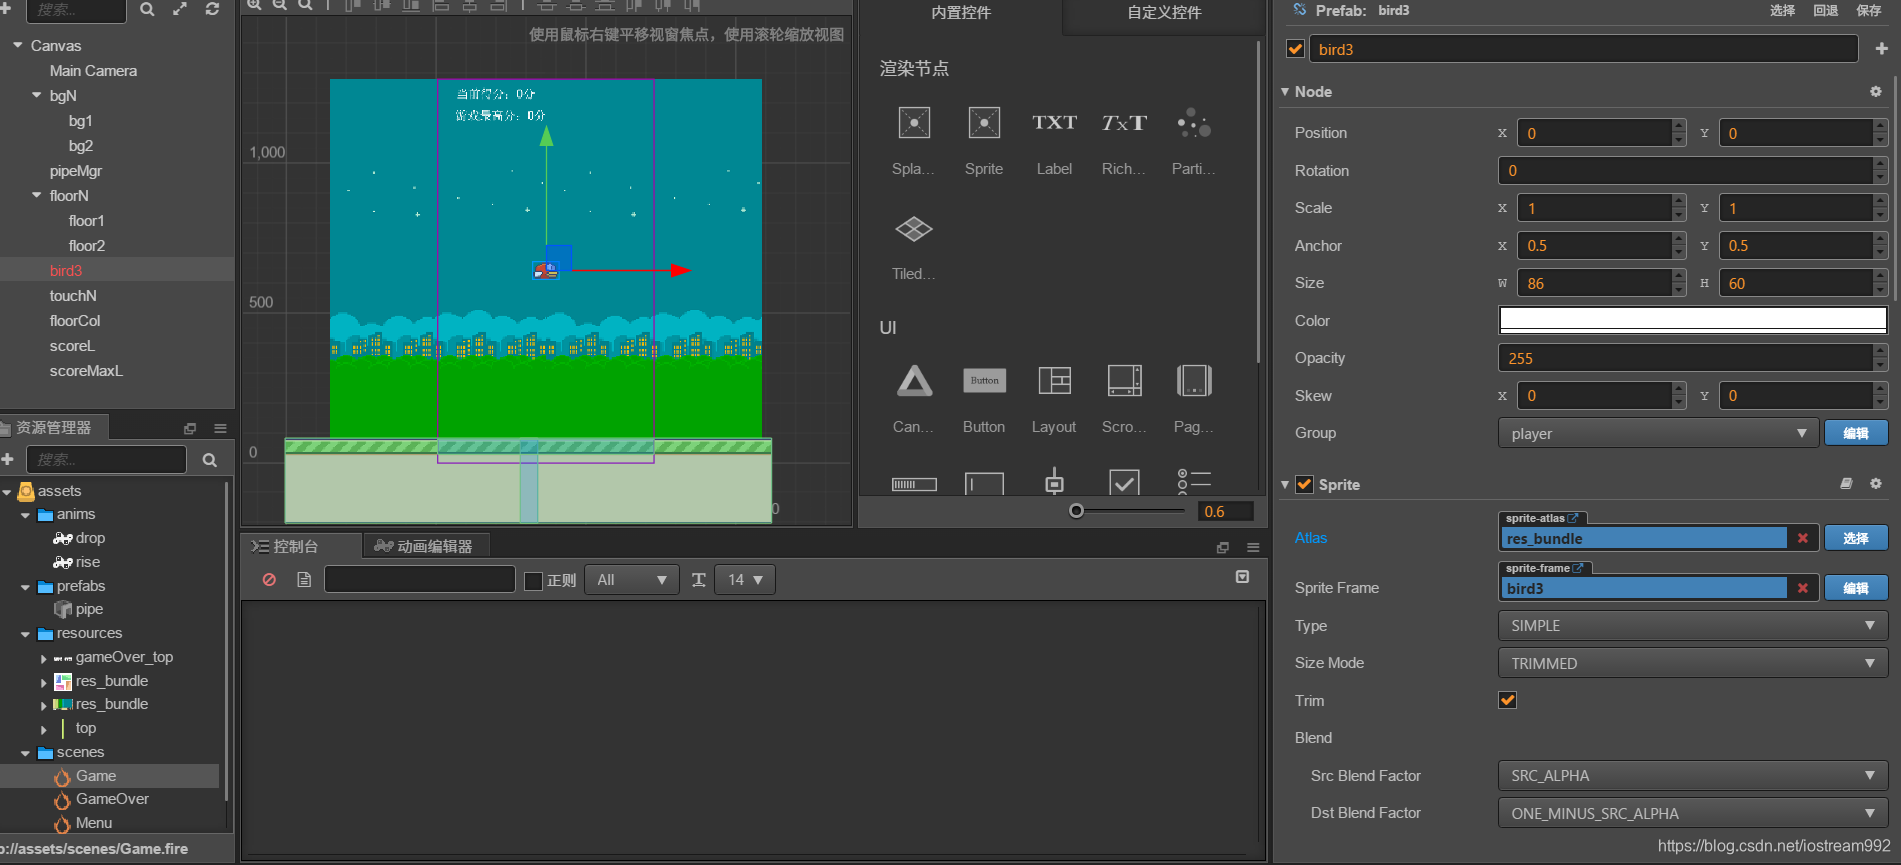This screenshot has width=1901, height=865.
Task: Select the Label (TXT) node icon
Action: pos(1054,123)
